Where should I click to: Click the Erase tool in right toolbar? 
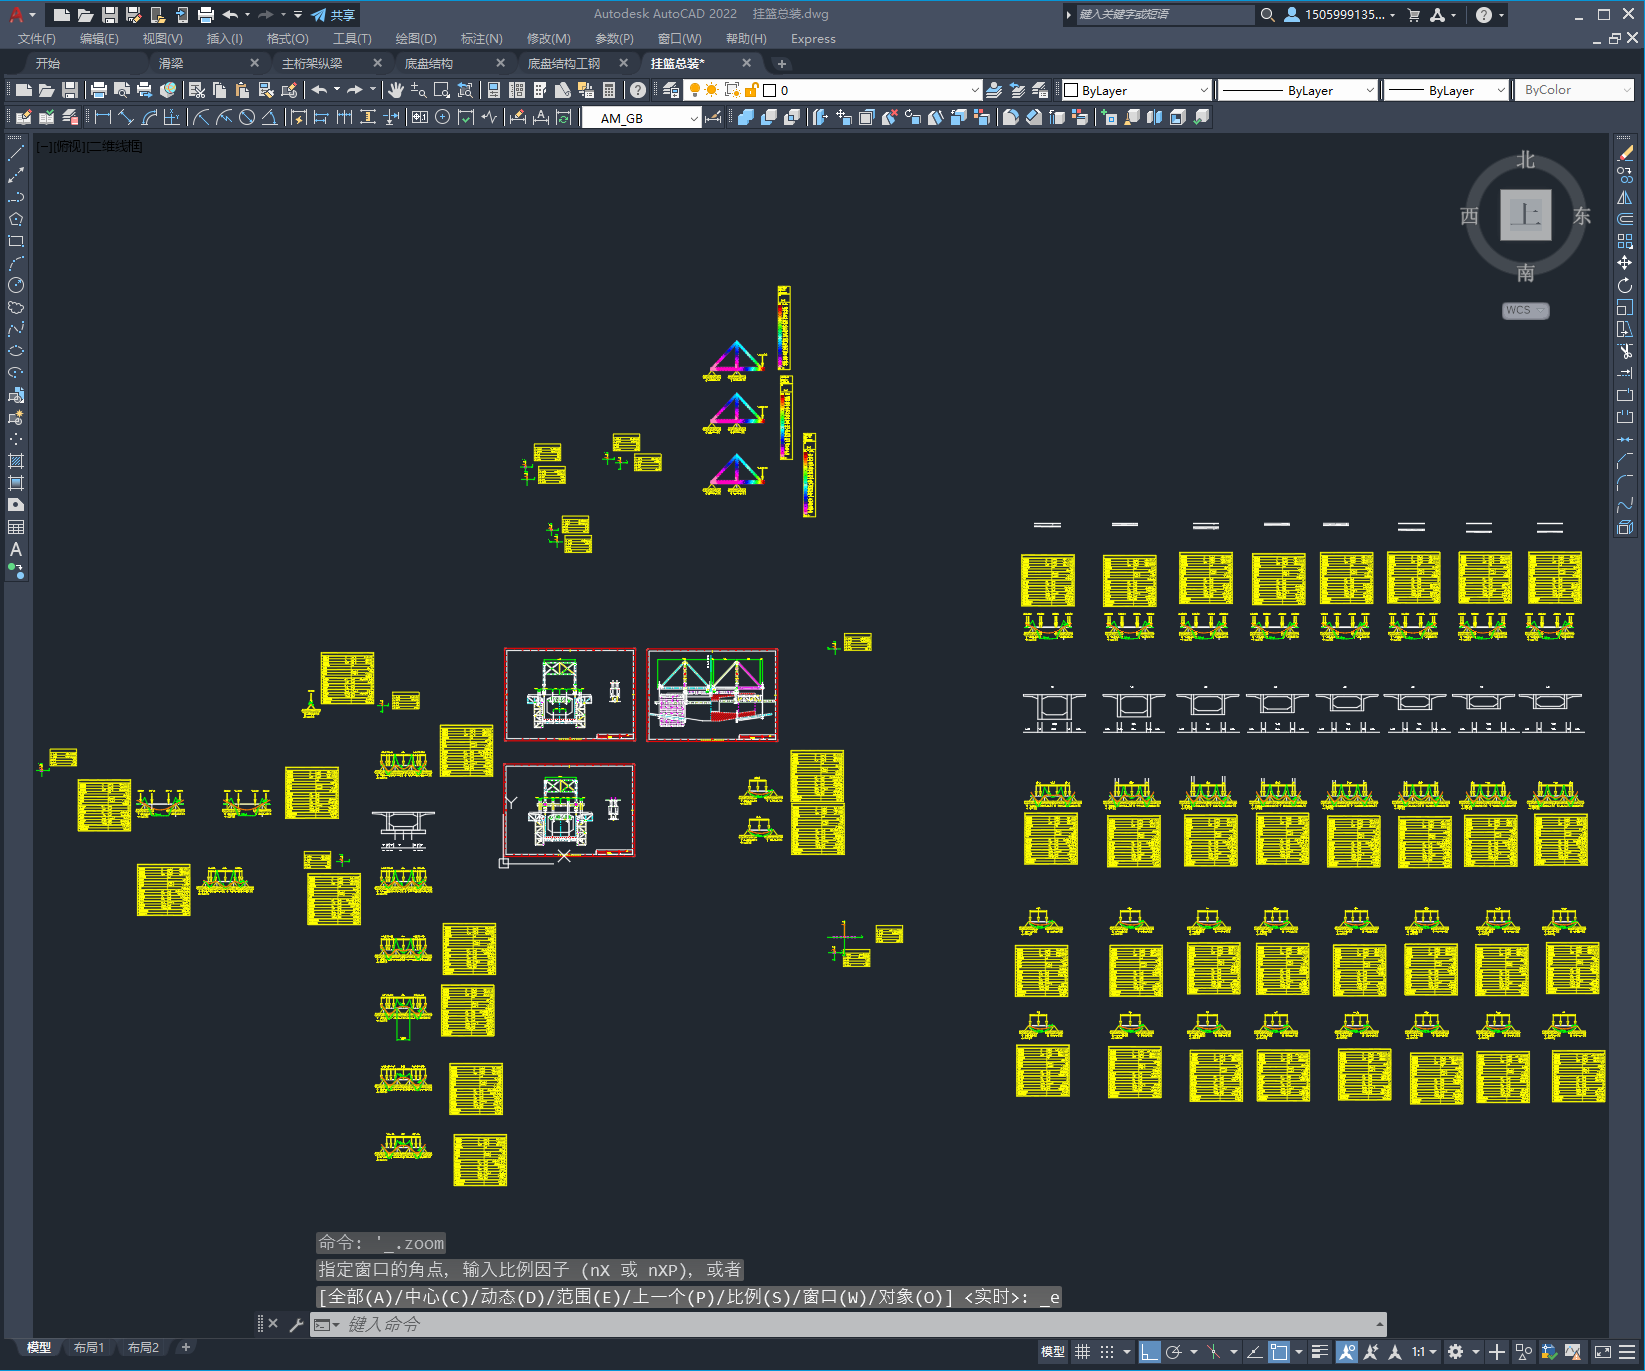tap(1625, 153)
